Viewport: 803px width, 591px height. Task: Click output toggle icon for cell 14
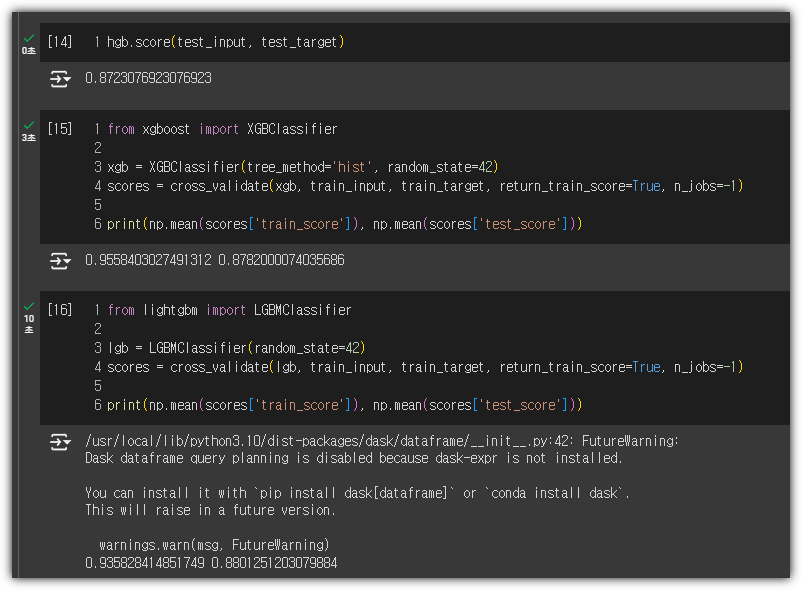point(60,79)
